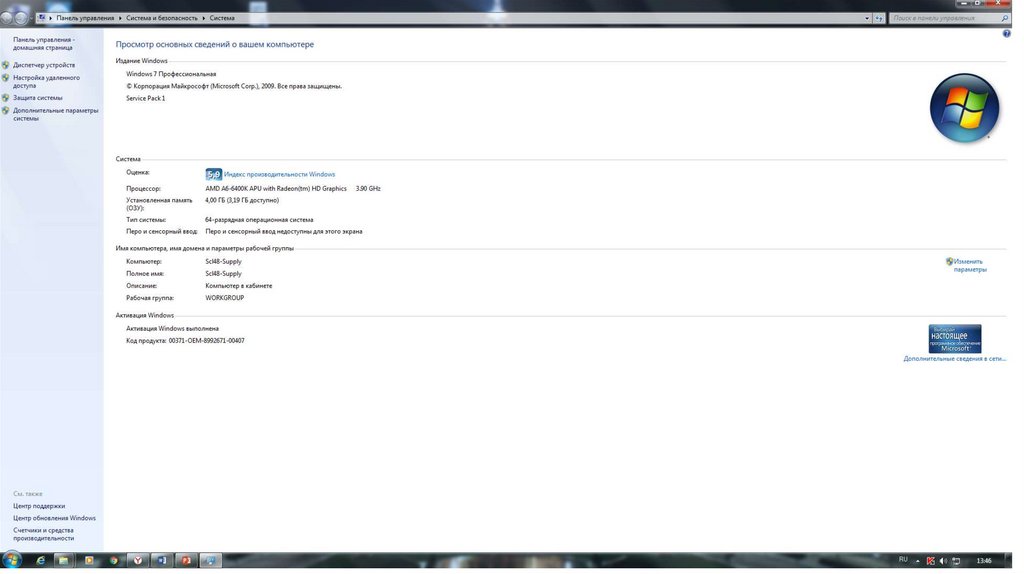This screenshot has height=574, width=1024.
Task: Click the refresh button beside address bar
Action: [x=879, y=18]
